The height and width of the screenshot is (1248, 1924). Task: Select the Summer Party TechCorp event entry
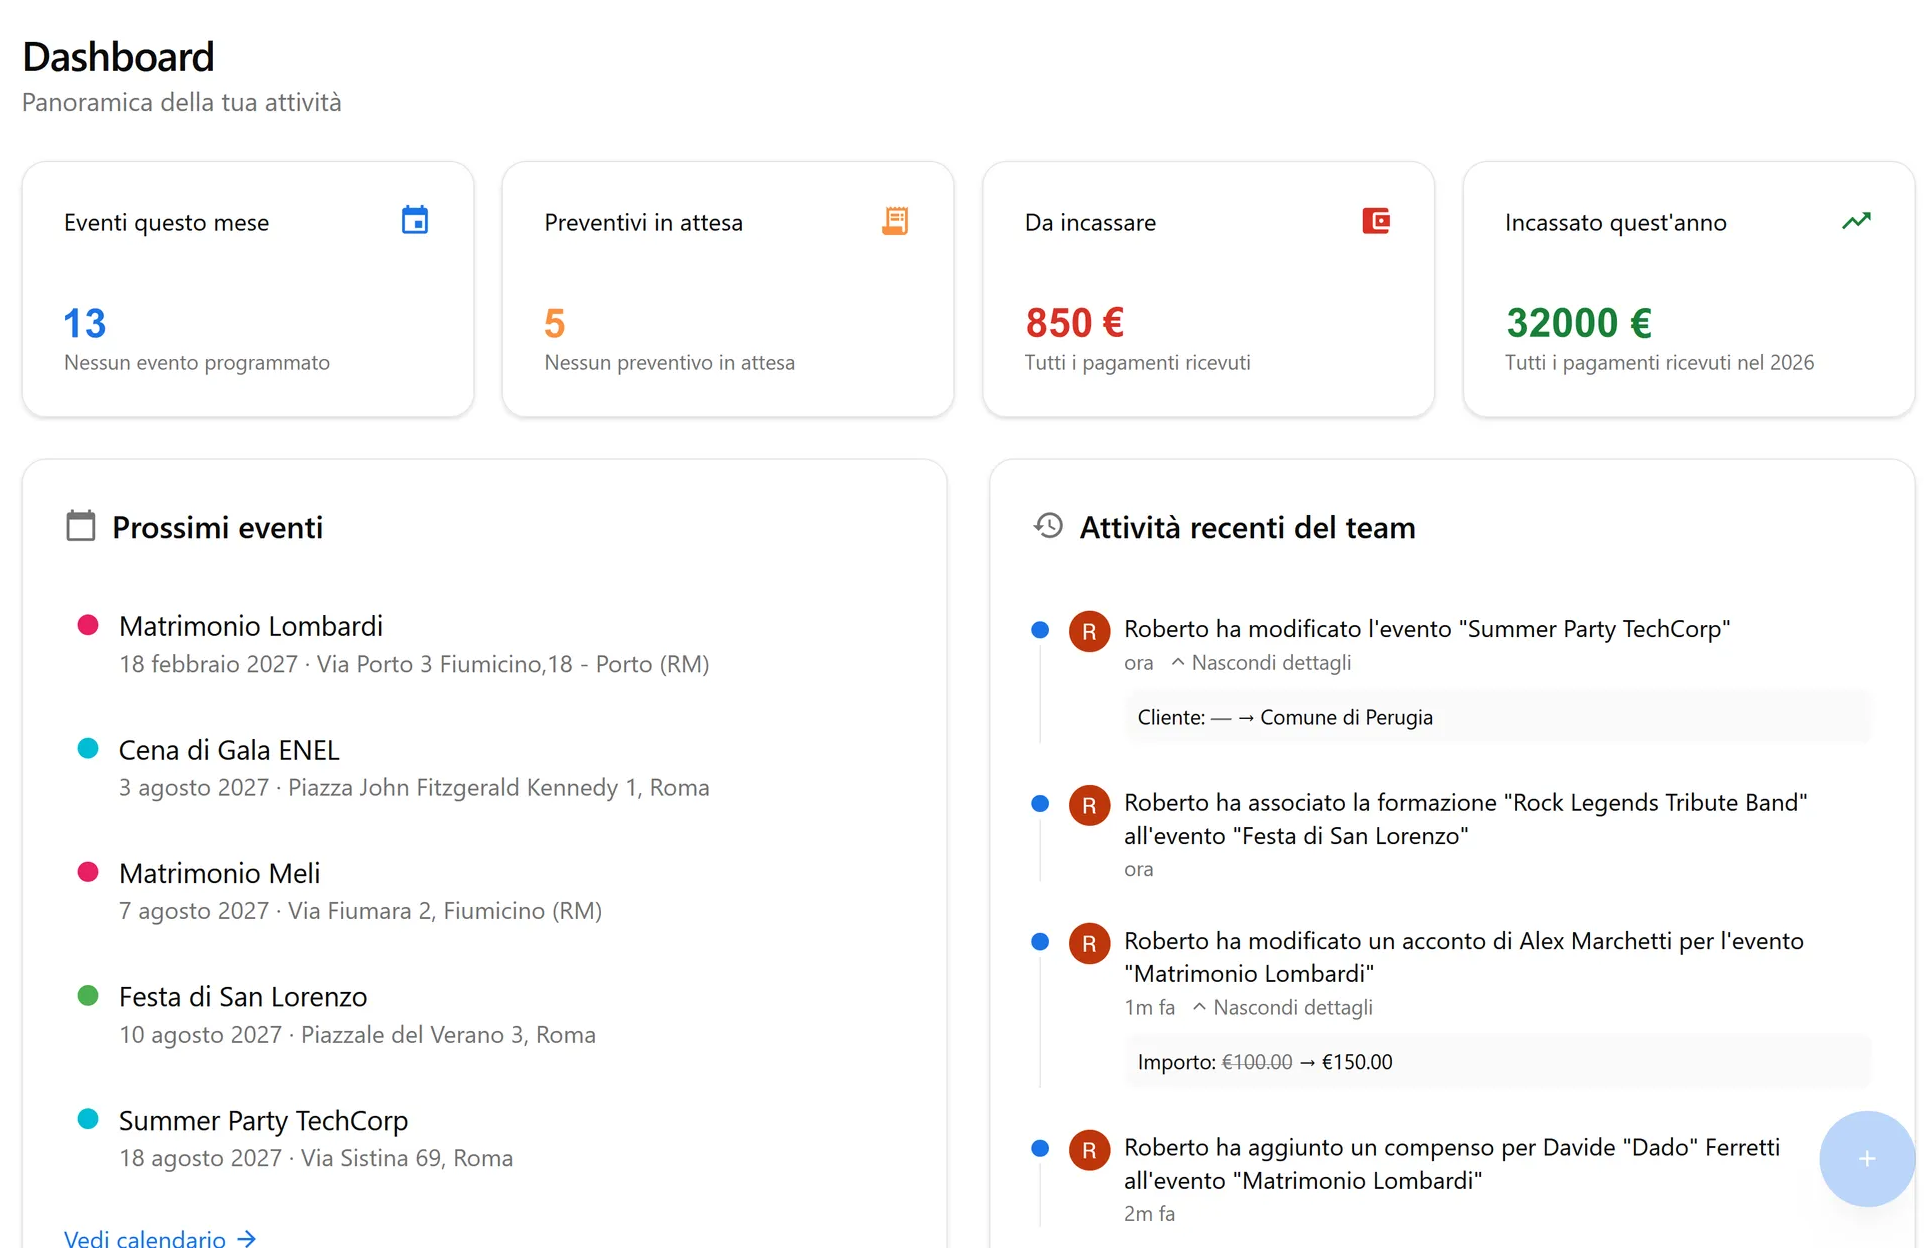tap(263, 1121)
